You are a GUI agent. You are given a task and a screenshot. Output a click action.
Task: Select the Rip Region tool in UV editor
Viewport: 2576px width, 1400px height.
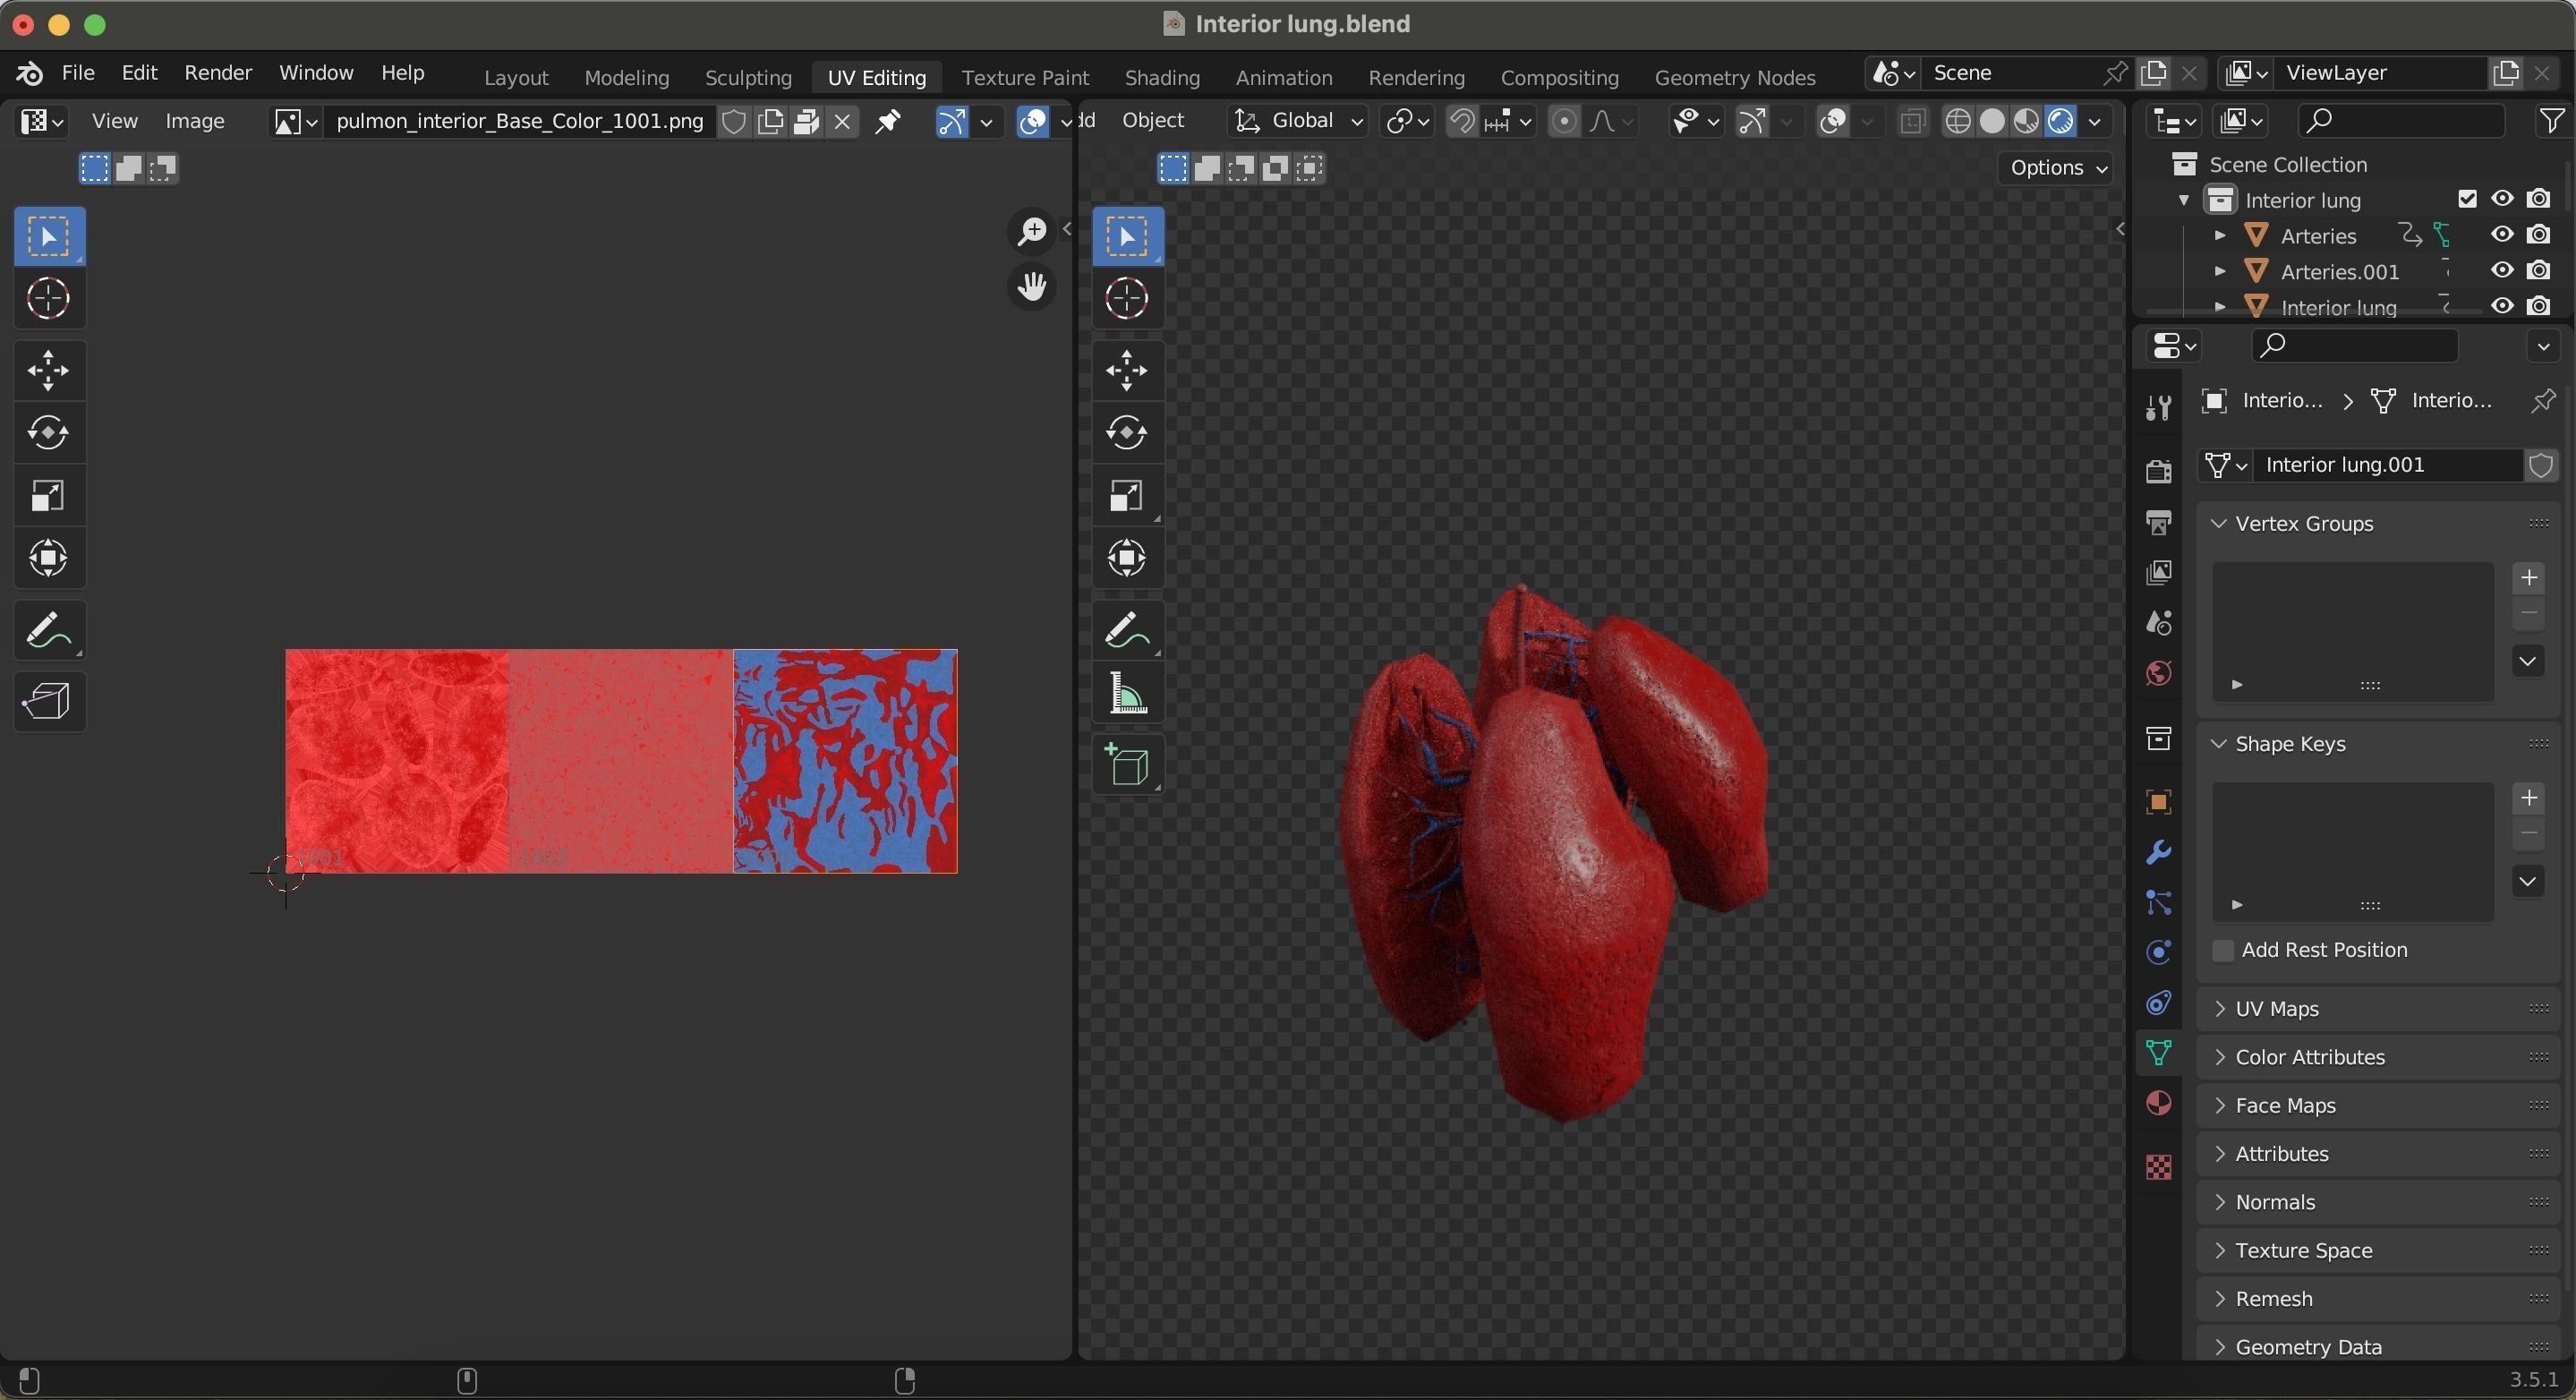[x=48, y=701]
